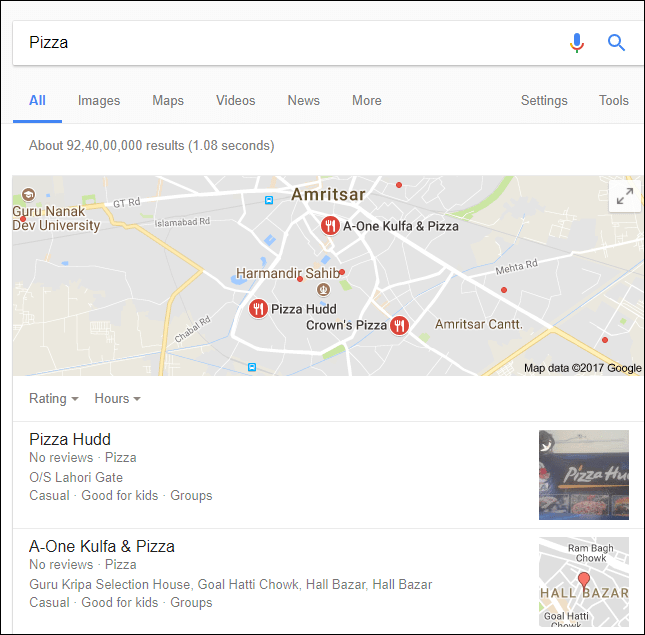Open the search Tools options
The width and height of the screenshot is (645, 635).
613,101
